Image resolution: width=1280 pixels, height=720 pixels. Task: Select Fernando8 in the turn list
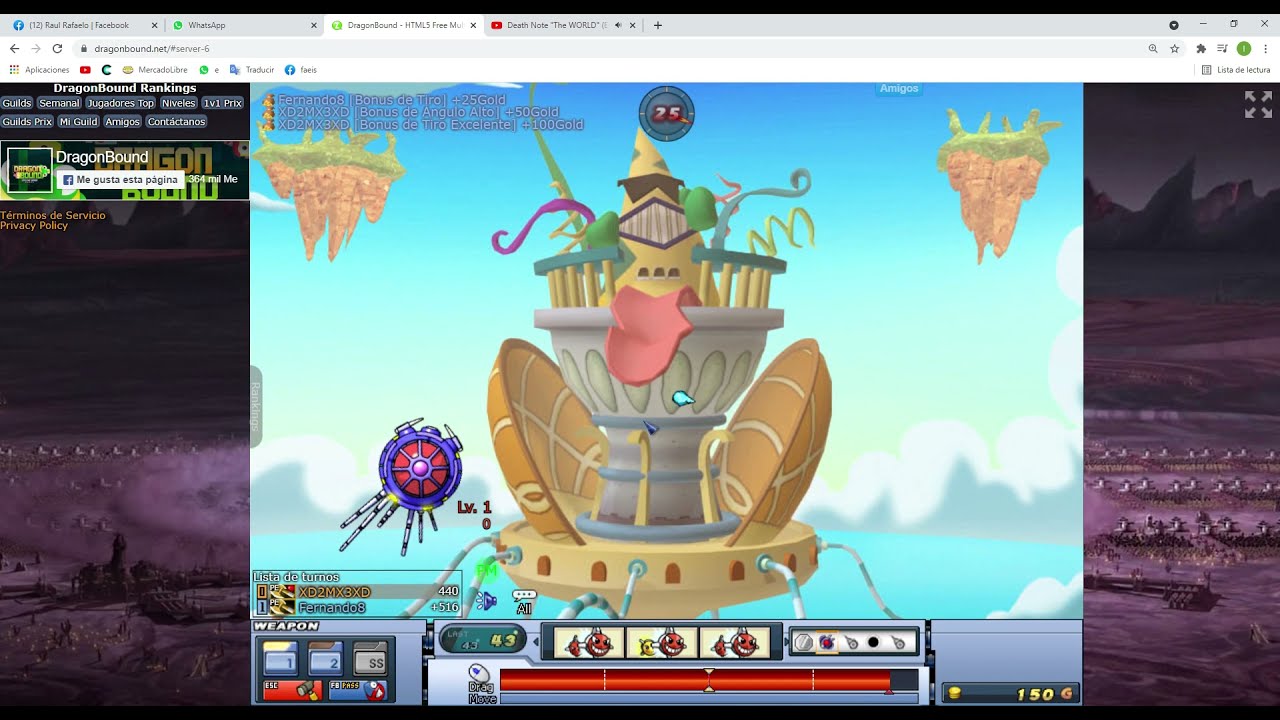pyautogui.click(x=357, y=607)
